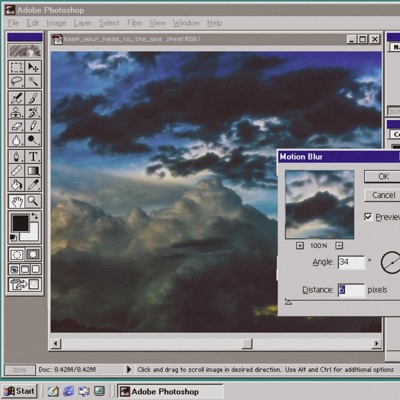Open the File menu
Screen dimensions: 400x400
[x=13, y=23]
